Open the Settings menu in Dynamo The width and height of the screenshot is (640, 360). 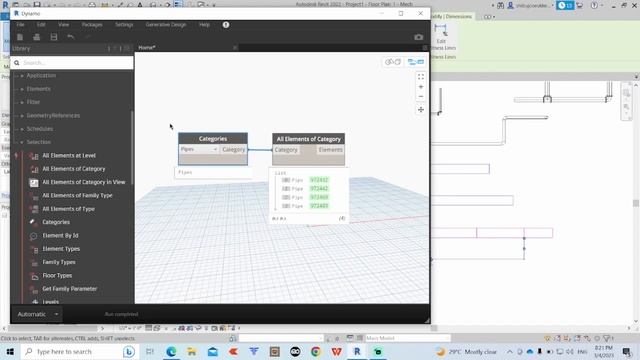pos(124,25)
